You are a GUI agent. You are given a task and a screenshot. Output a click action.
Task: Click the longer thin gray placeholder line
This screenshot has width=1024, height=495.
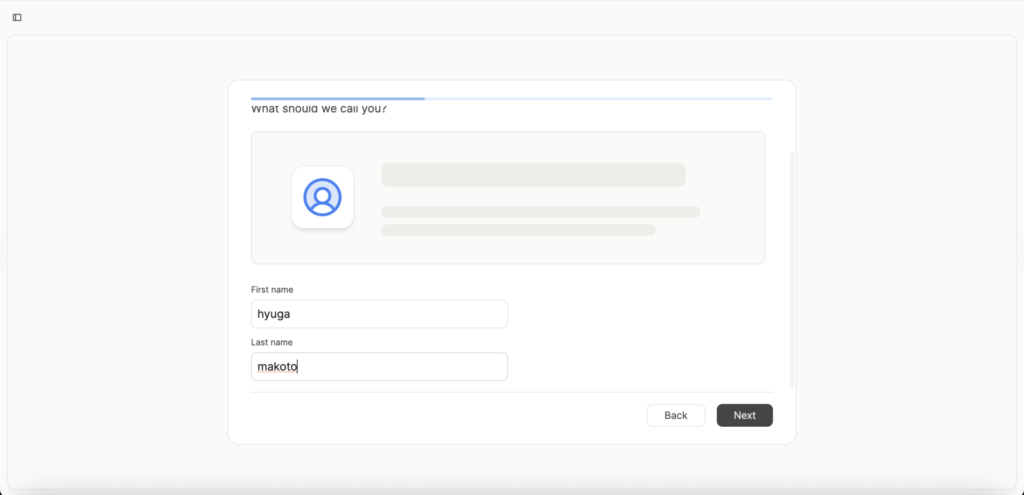pos(540,212)
